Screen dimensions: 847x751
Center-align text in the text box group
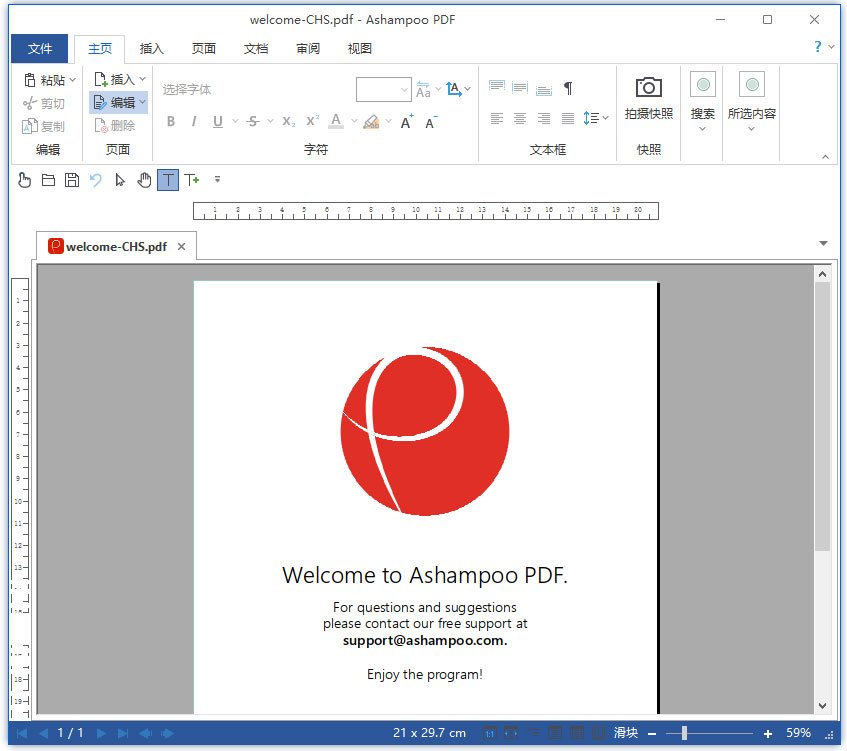[x=520, y=118]
